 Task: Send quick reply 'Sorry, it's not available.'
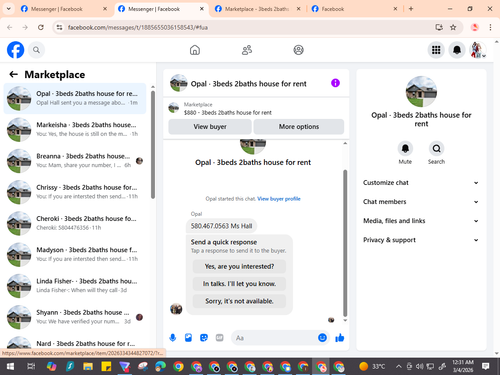point(239,301)
